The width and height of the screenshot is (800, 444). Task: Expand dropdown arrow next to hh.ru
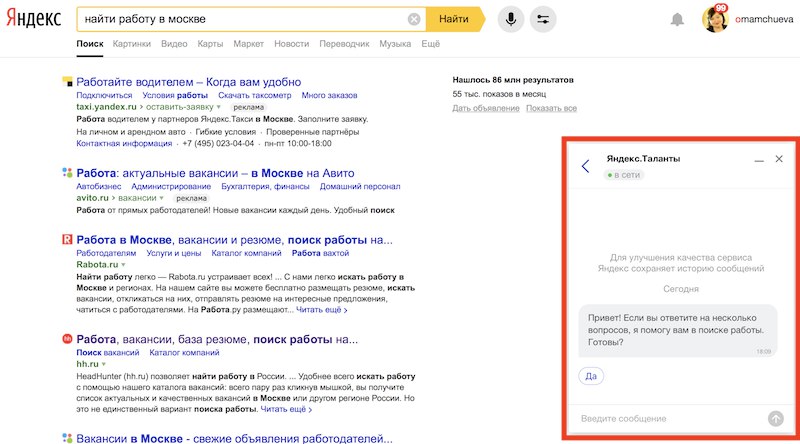[x=104, y=364]
